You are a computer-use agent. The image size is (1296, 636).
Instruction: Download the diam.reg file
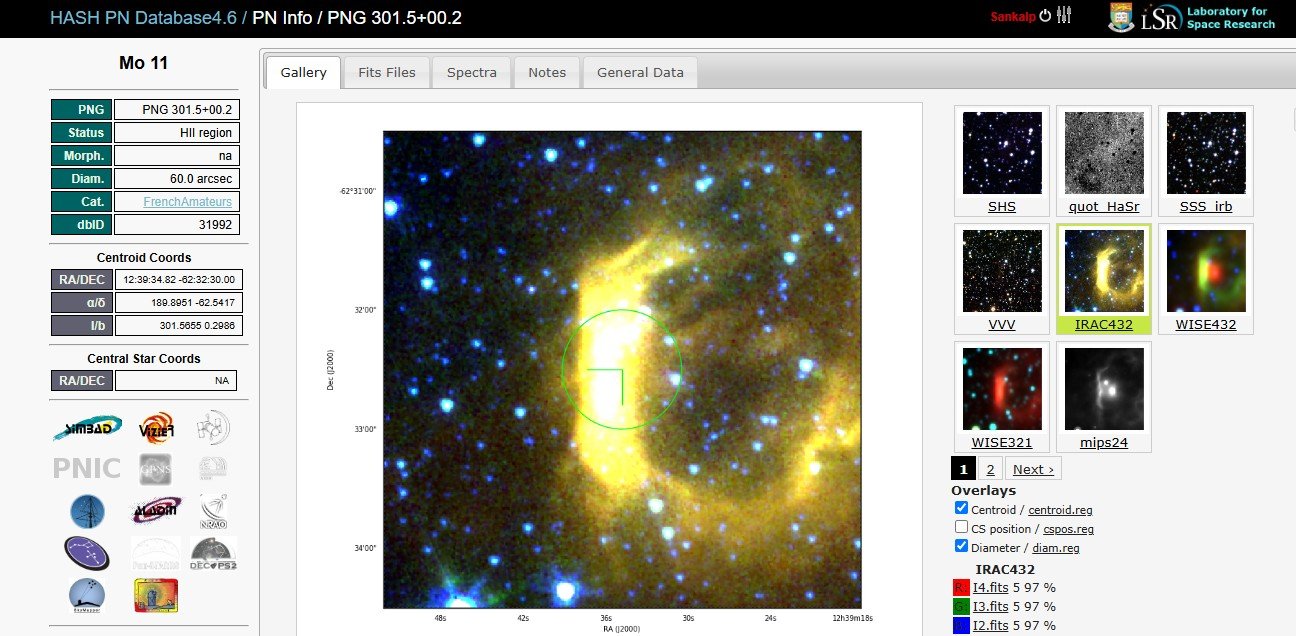(x=1054, y=548)
